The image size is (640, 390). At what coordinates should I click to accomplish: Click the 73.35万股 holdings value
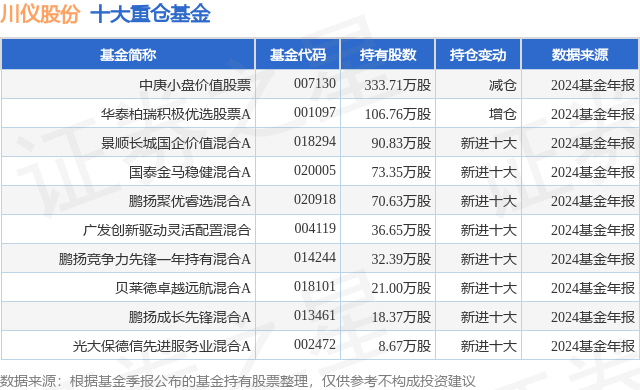(x=401, y=172)
